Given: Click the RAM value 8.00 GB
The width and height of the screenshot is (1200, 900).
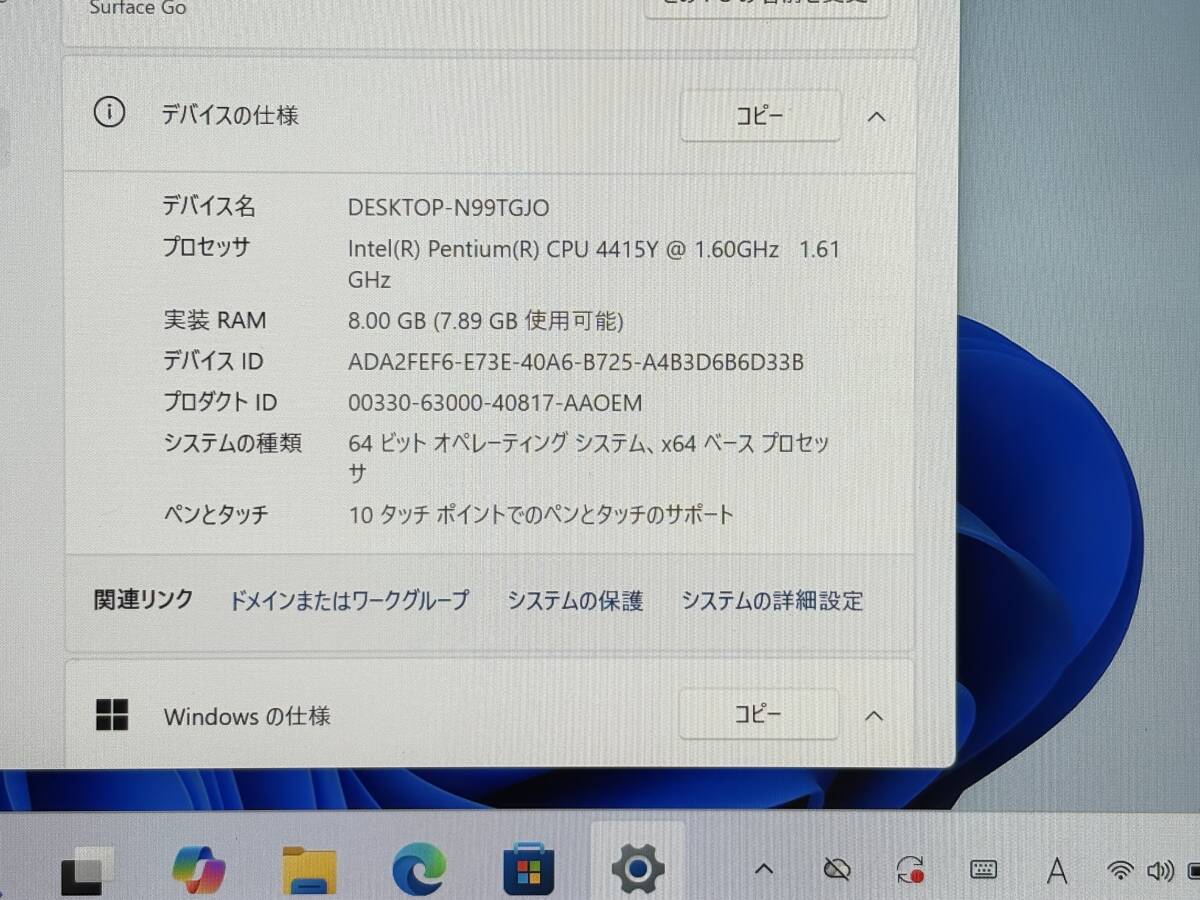Looking at the screenshot, I should [486, 321].
